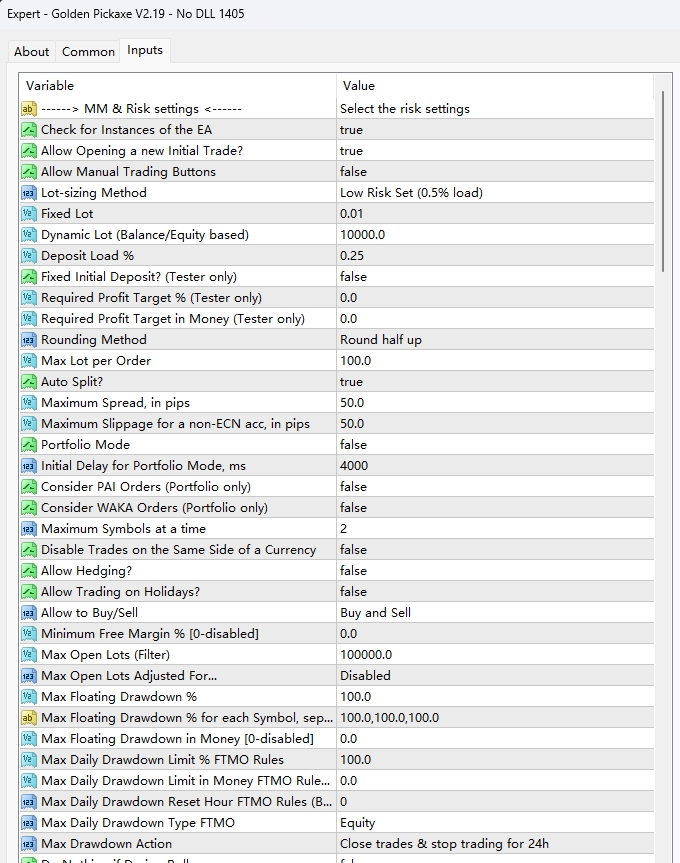The width and height of the screenshot is (680, 863).
Task: Click the string icon for Max Floating Drawdown % for each Symbol
Action: click(29, 718)
